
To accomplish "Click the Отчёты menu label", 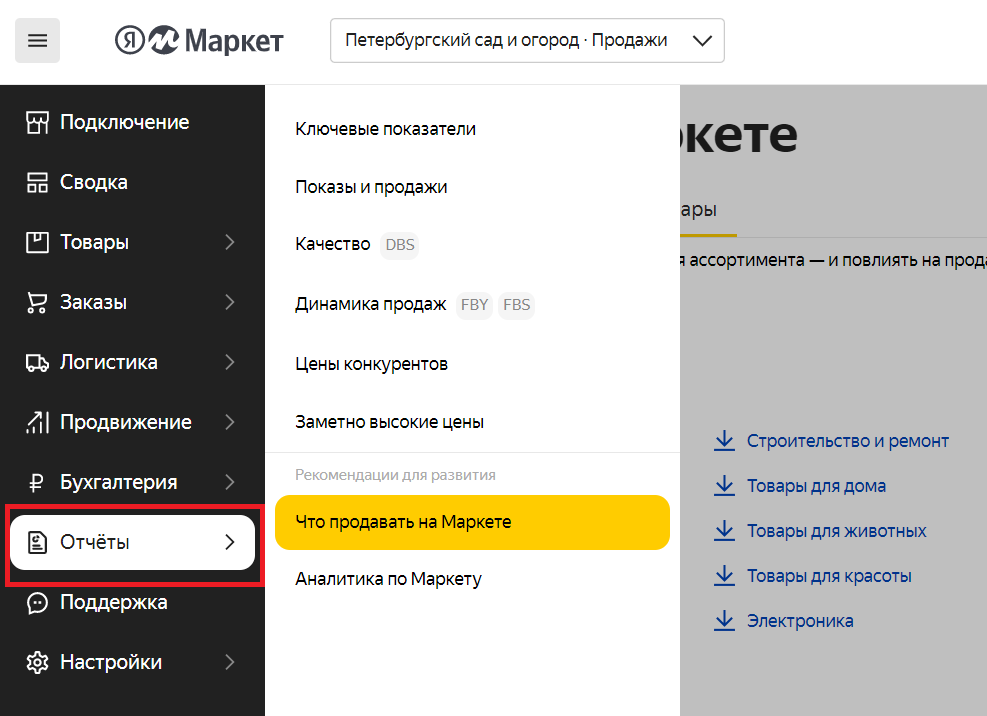I will [94, 543].
